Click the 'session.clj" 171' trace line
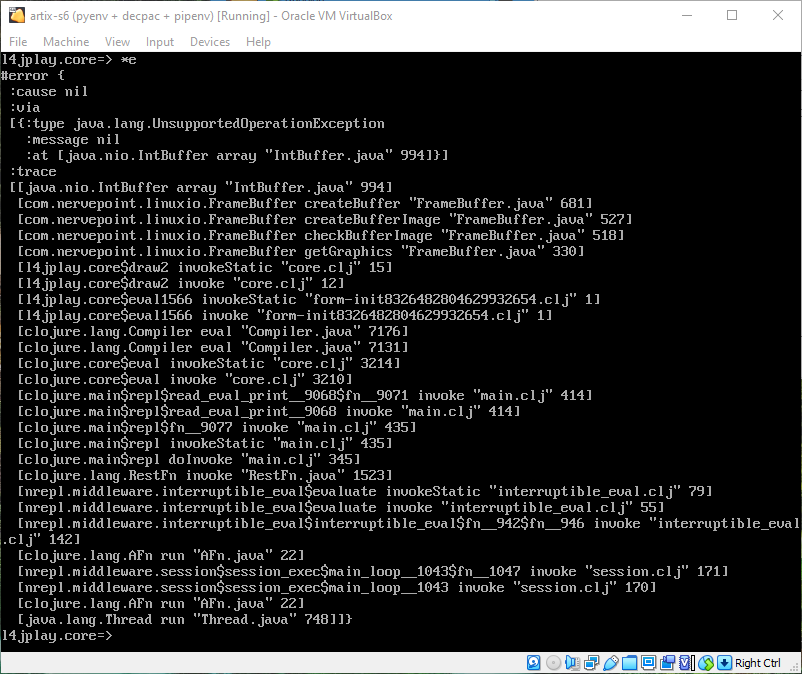 372,571
